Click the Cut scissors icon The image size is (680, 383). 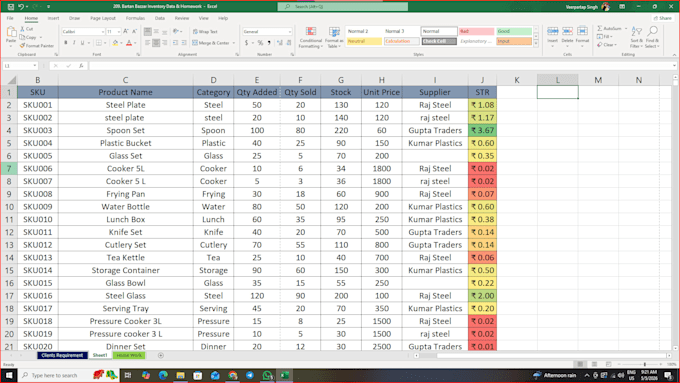[23, 29]
